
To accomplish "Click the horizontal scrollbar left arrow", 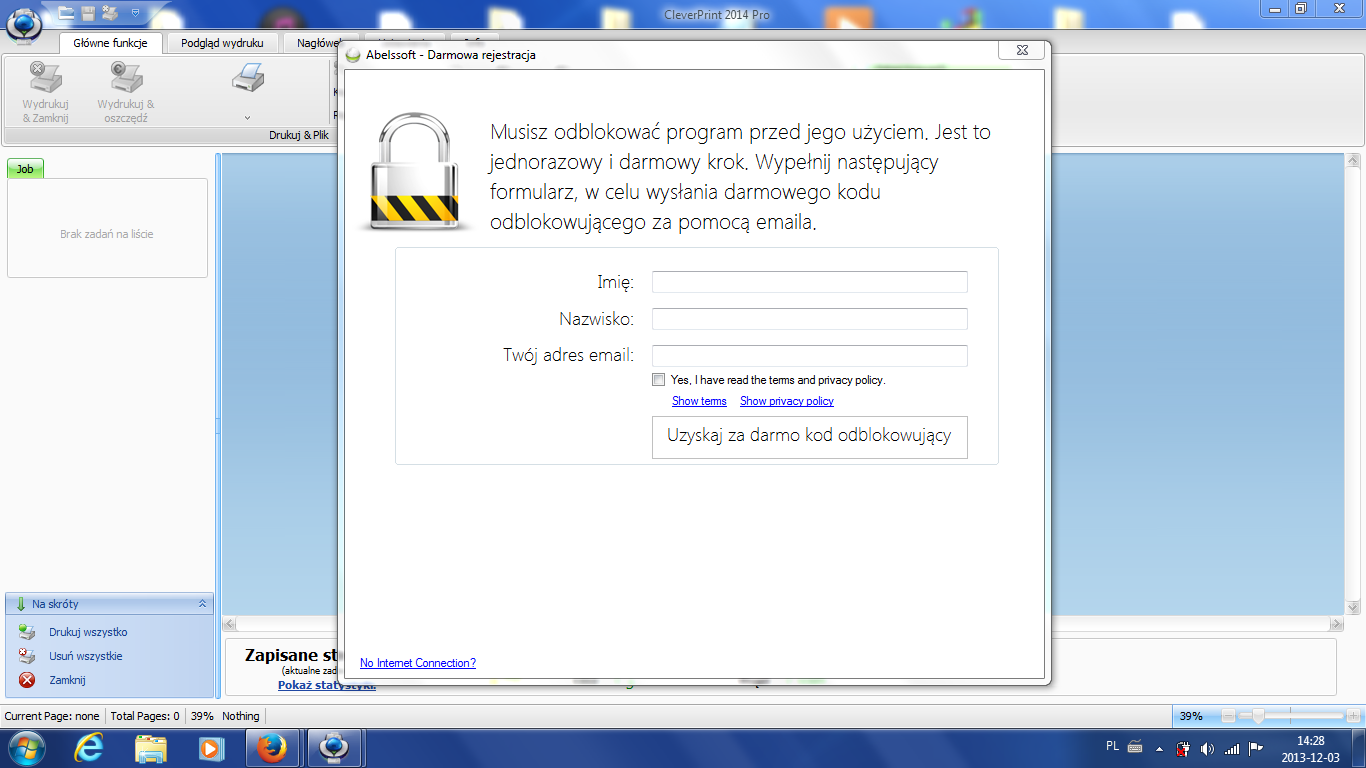I will click(229, 624).
